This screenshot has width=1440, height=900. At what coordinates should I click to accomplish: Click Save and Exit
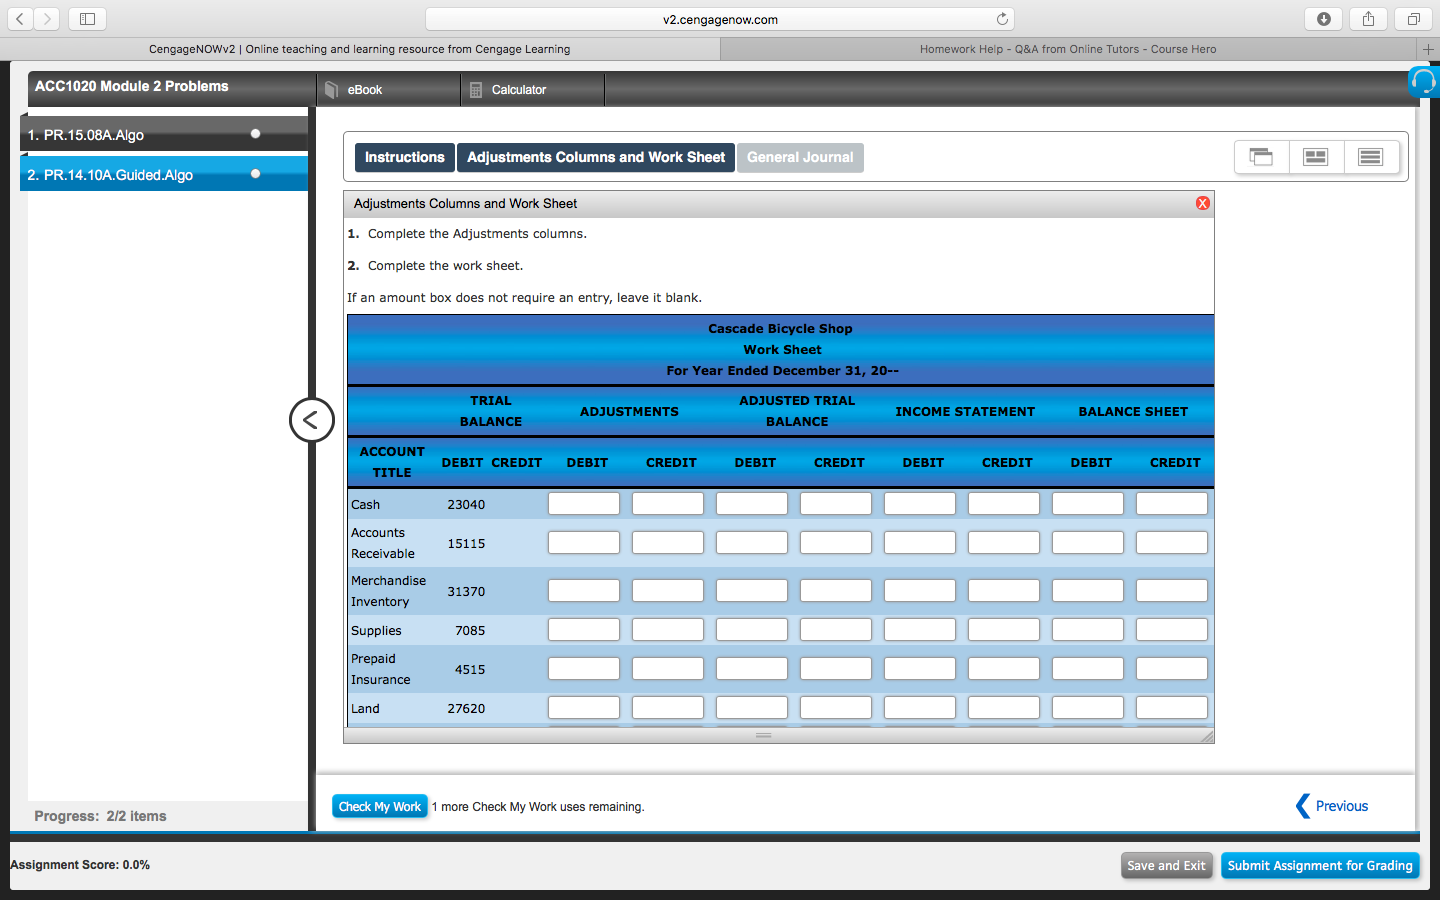click(1166, 866)
